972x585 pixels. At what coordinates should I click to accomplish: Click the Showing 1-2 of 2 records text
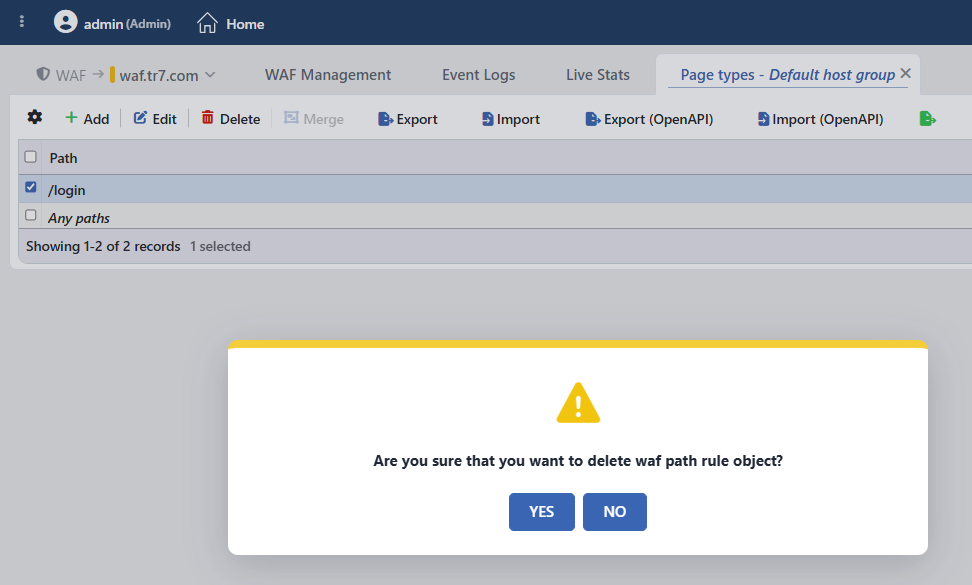click(x=103, y=246)
